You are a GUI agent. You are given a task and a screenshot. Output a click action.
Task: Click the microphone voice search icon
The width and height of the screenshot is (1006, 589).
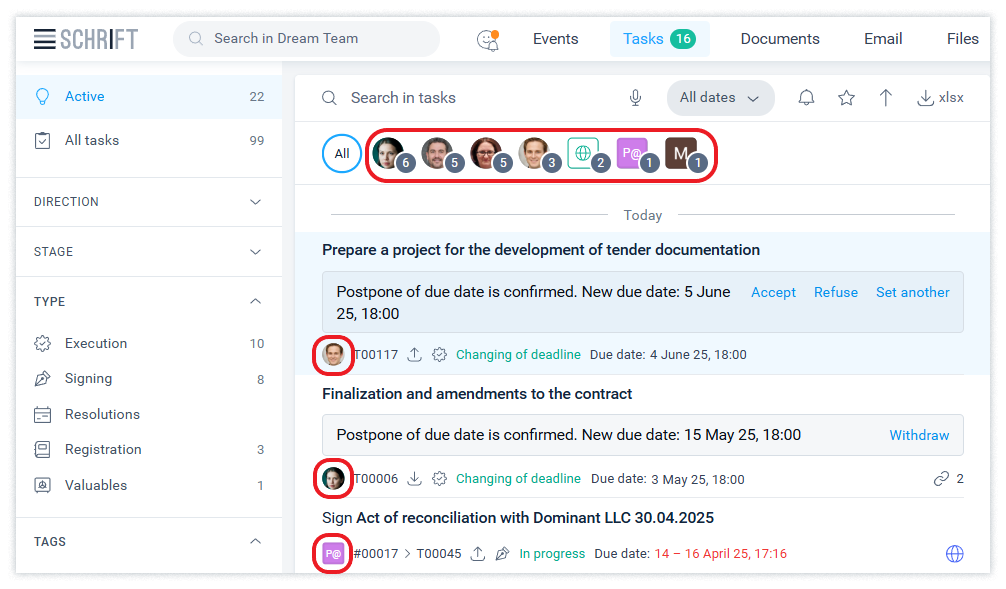(x=635, y=98)
